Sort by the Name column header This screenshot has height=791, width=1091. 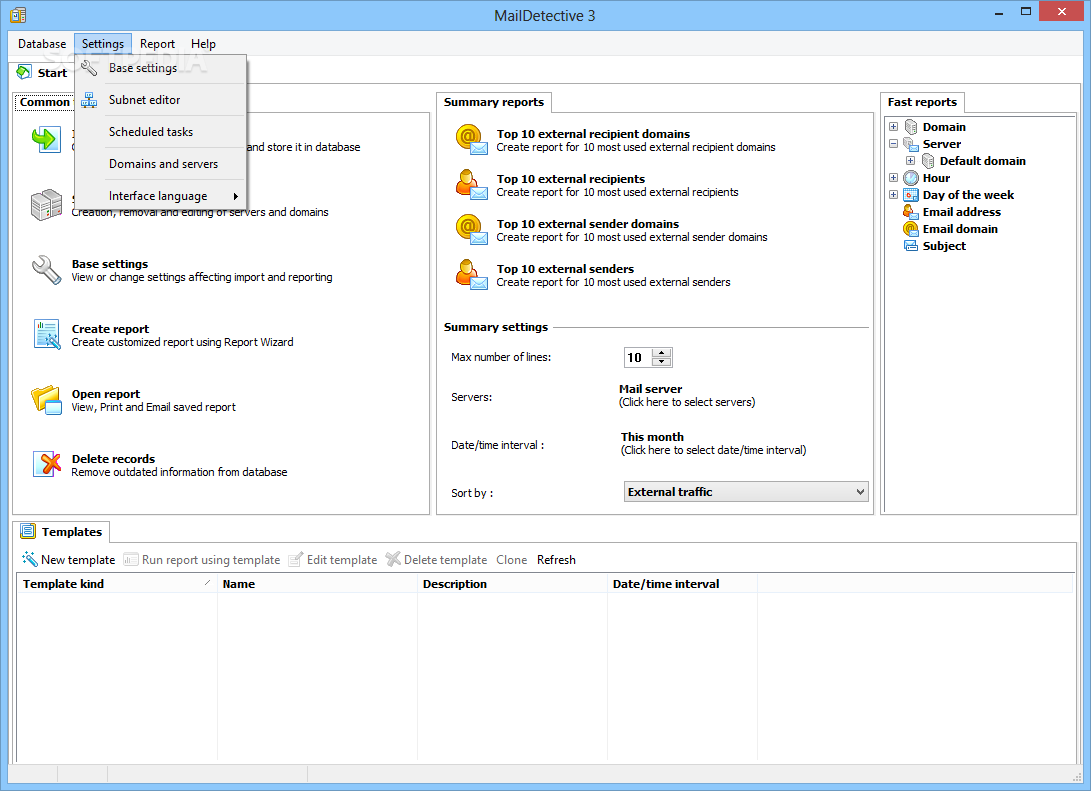317,584
